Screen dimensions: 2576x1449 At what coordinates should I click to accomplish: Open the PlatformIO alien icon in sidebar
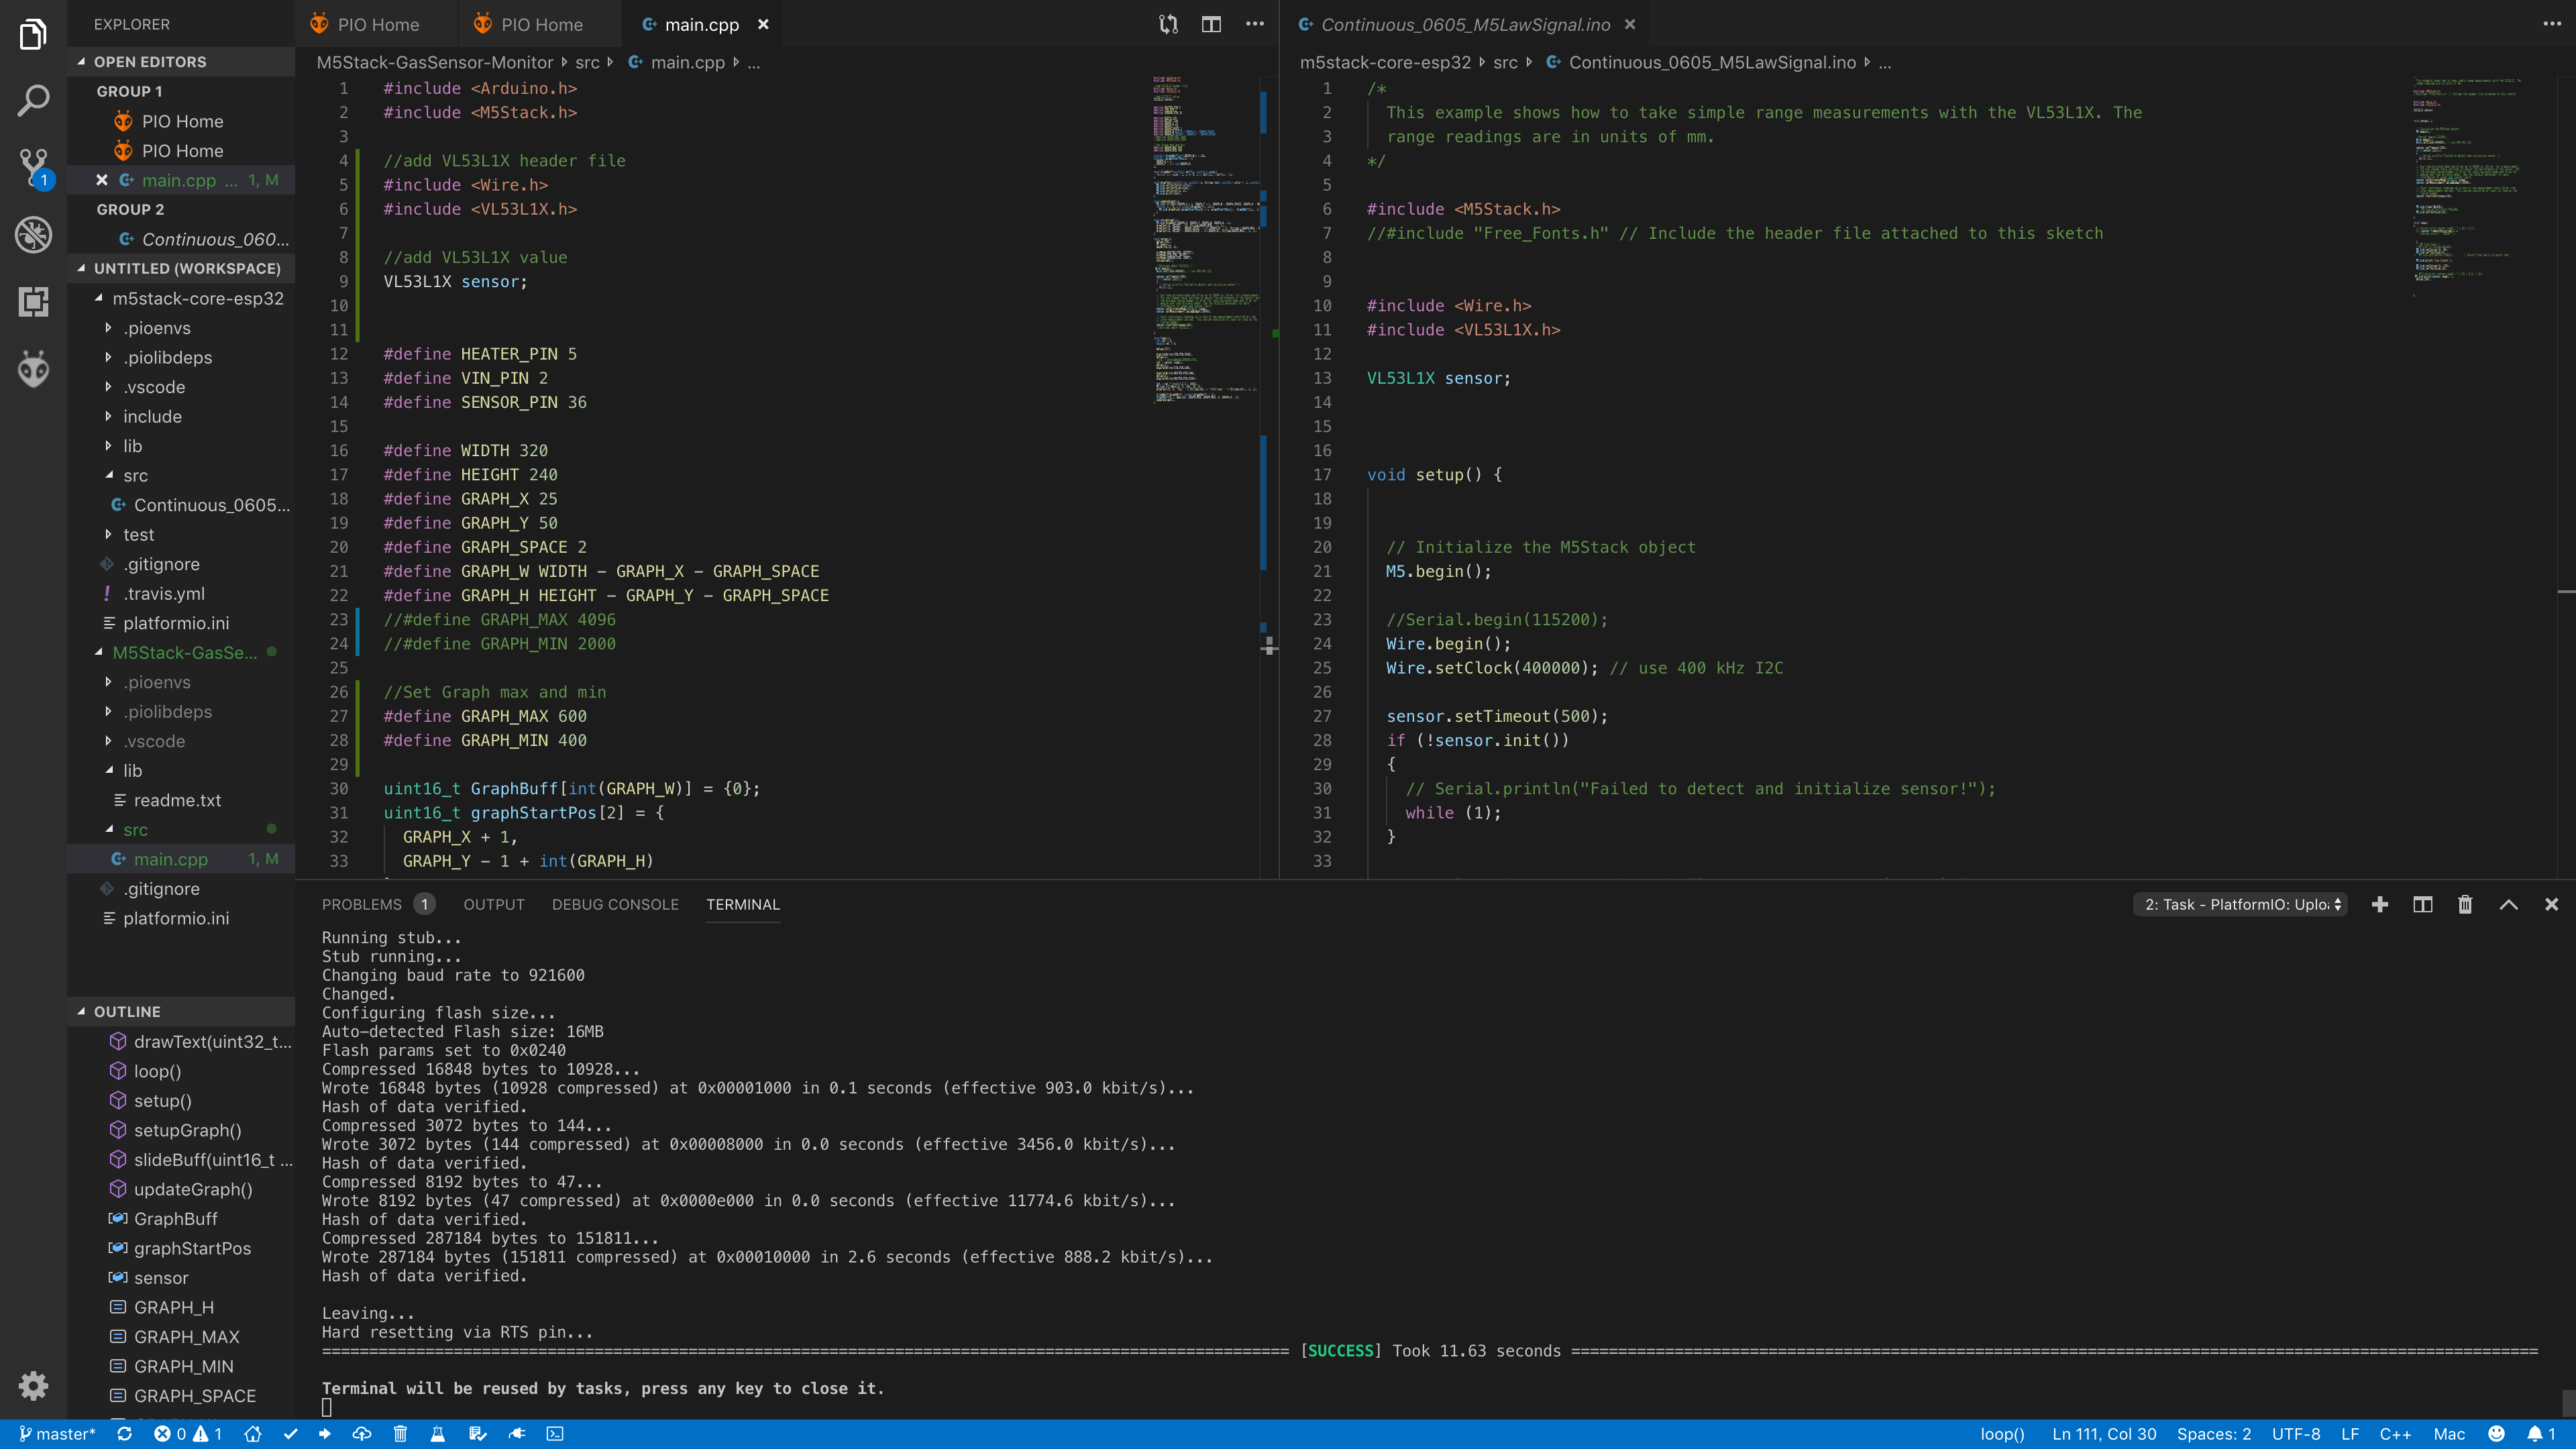33,369
